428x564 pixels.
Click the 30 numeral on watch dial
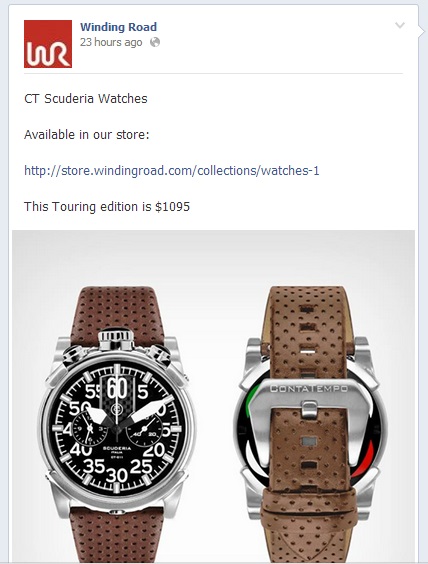(x=117, y=475)
